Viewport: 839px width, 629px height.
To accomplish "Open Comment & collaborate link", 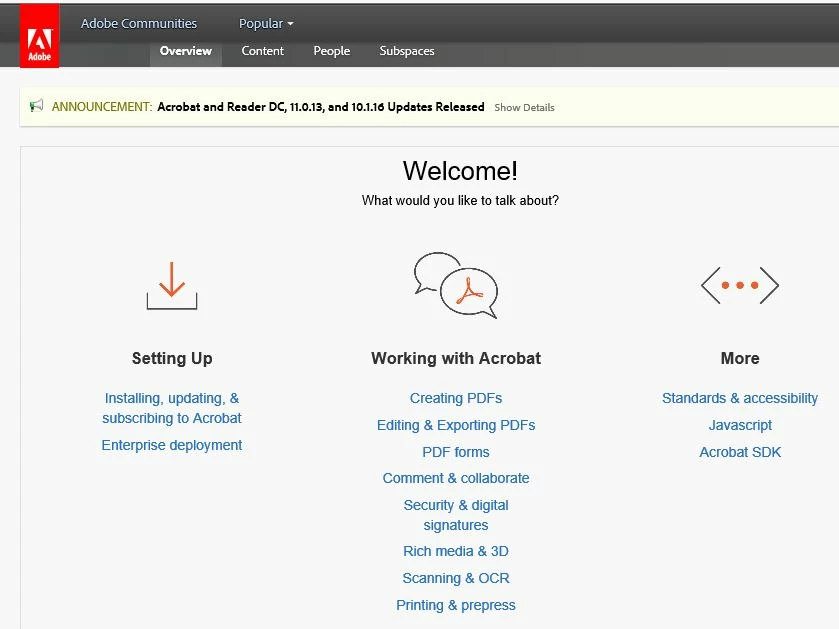I will (x=456, y=478).
